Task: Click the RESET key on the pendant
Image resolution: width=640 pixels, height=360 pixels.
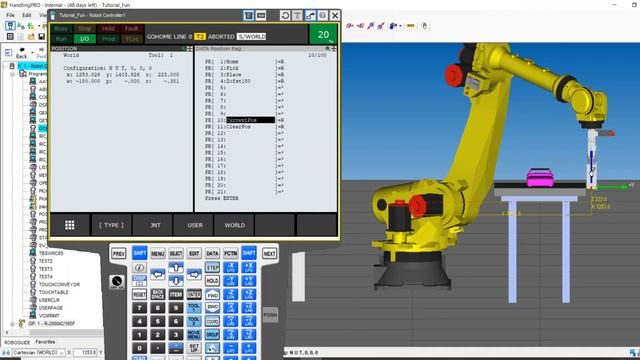Action: (139, 294)
